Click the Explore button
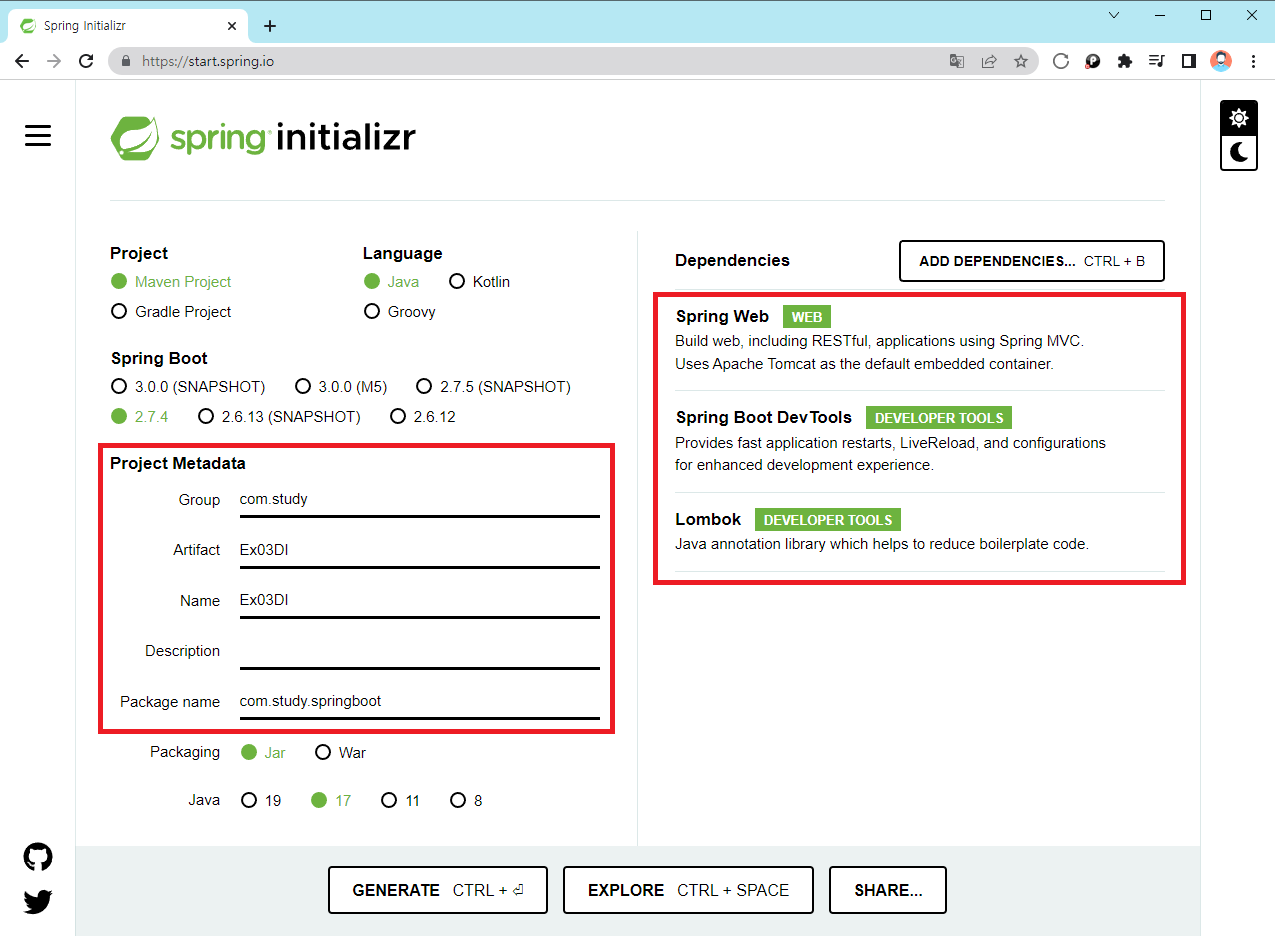The image size is (1275, 936). (x=688, y=890)
